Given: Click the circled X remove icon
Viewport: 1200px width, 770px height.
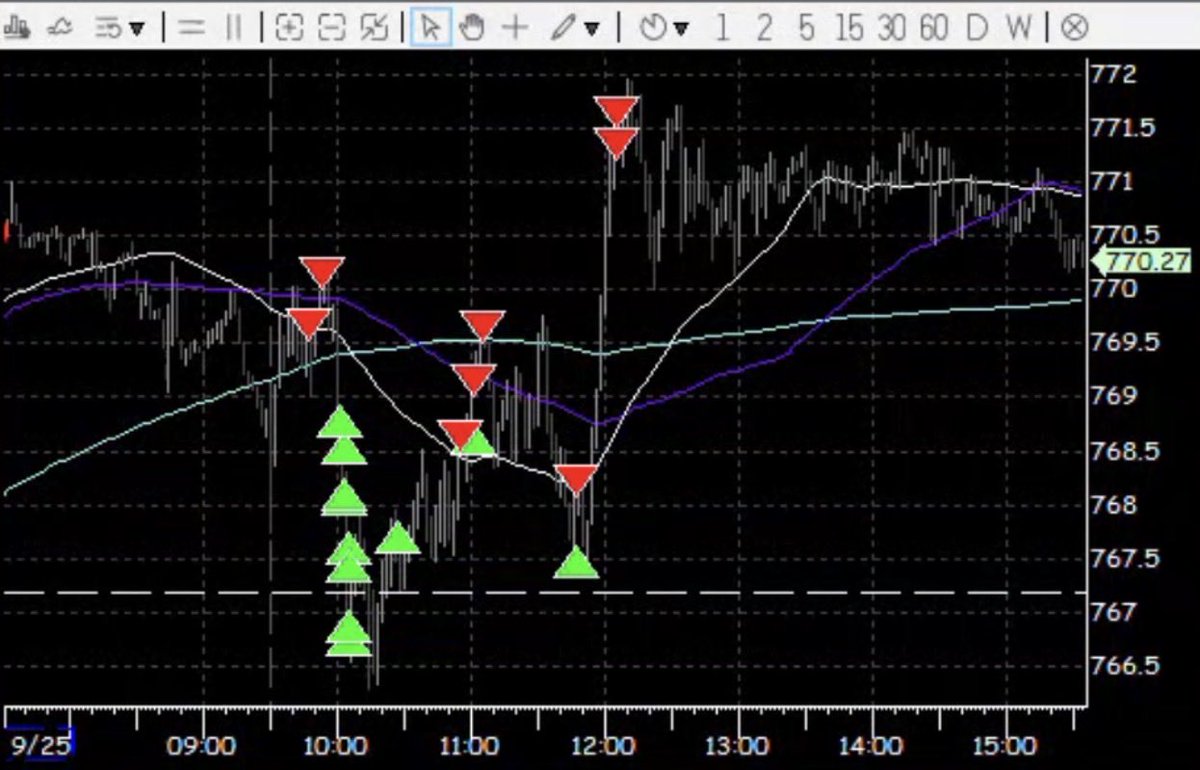Looking at the screenshot, I should 1074,27.
